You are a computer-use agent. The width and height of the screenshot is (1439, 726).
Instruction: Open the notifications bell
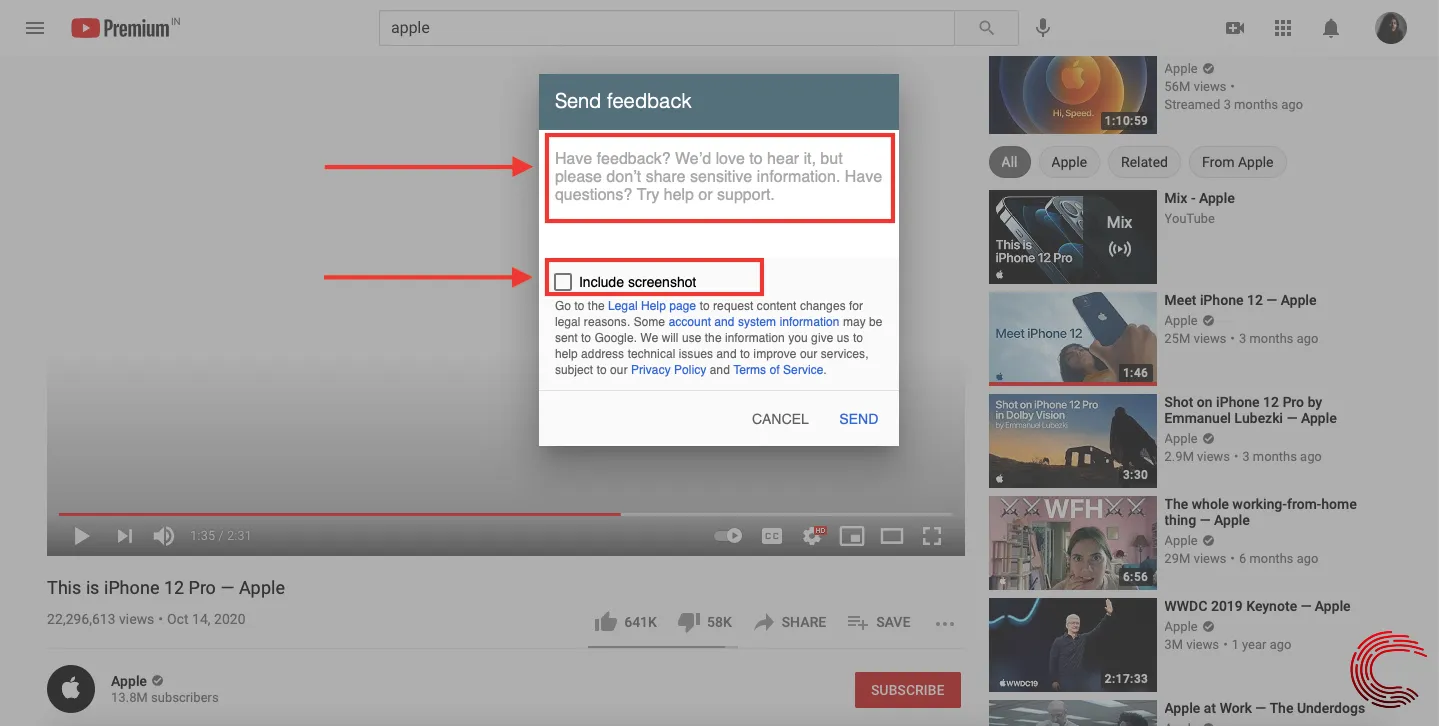click(x=1331, y=28)
